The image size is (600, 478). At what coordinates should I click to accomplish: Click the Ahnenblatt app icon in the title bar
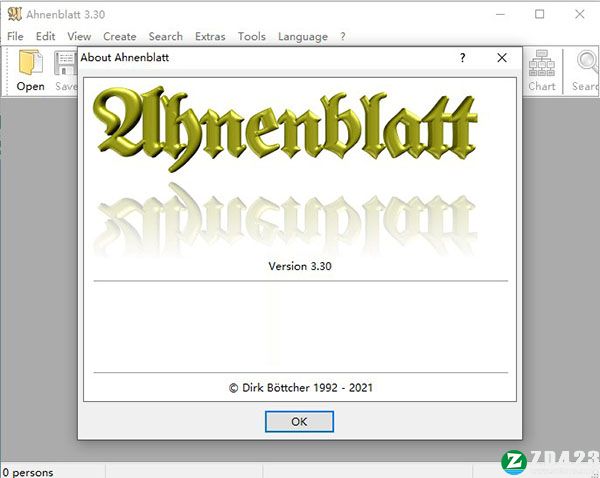15,14
